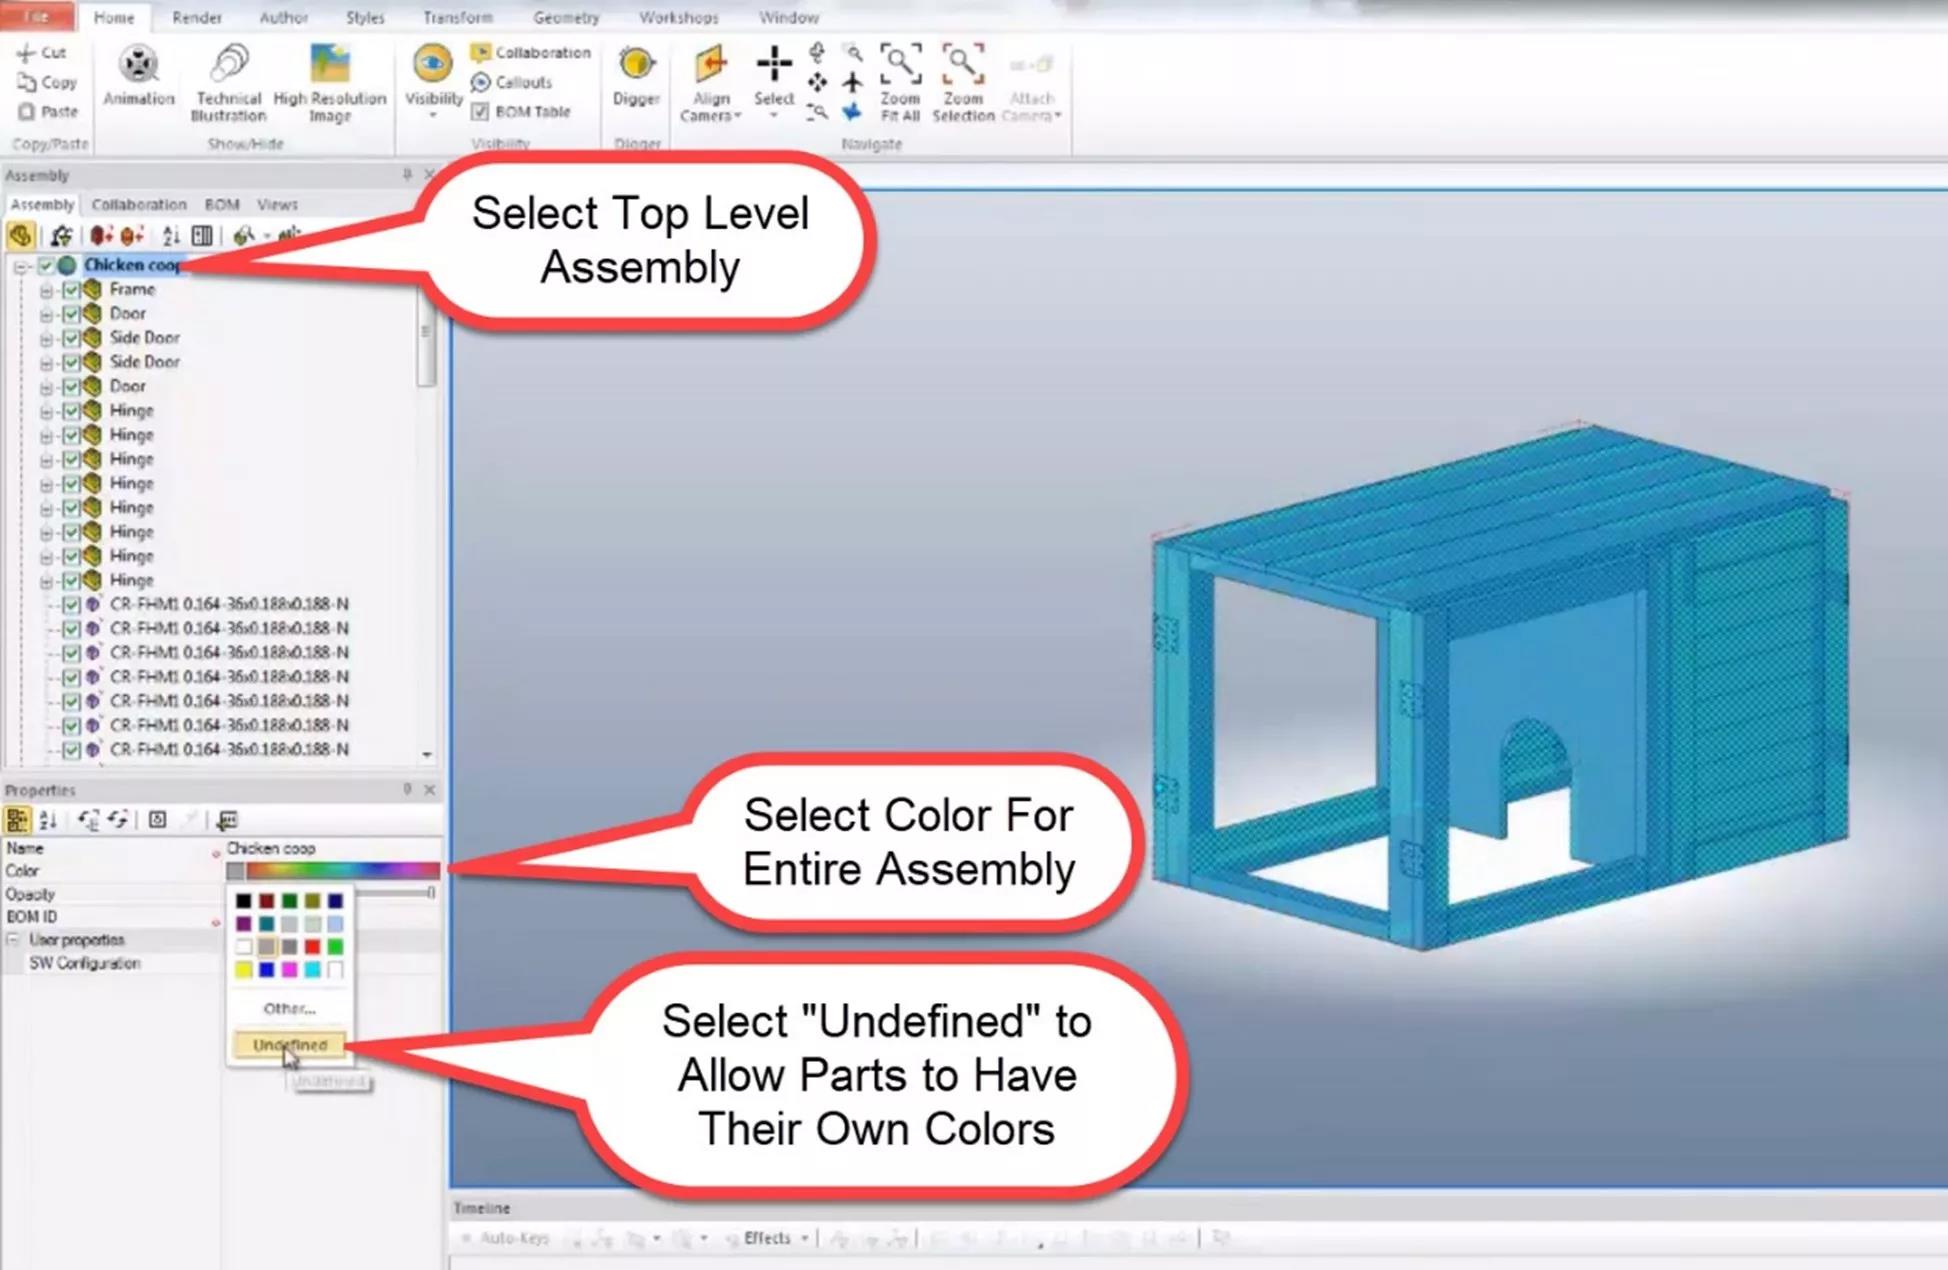This screenshot has width=1948, height=1270.
Task: Click Zoom Fit All
Action: coord(899,83)
